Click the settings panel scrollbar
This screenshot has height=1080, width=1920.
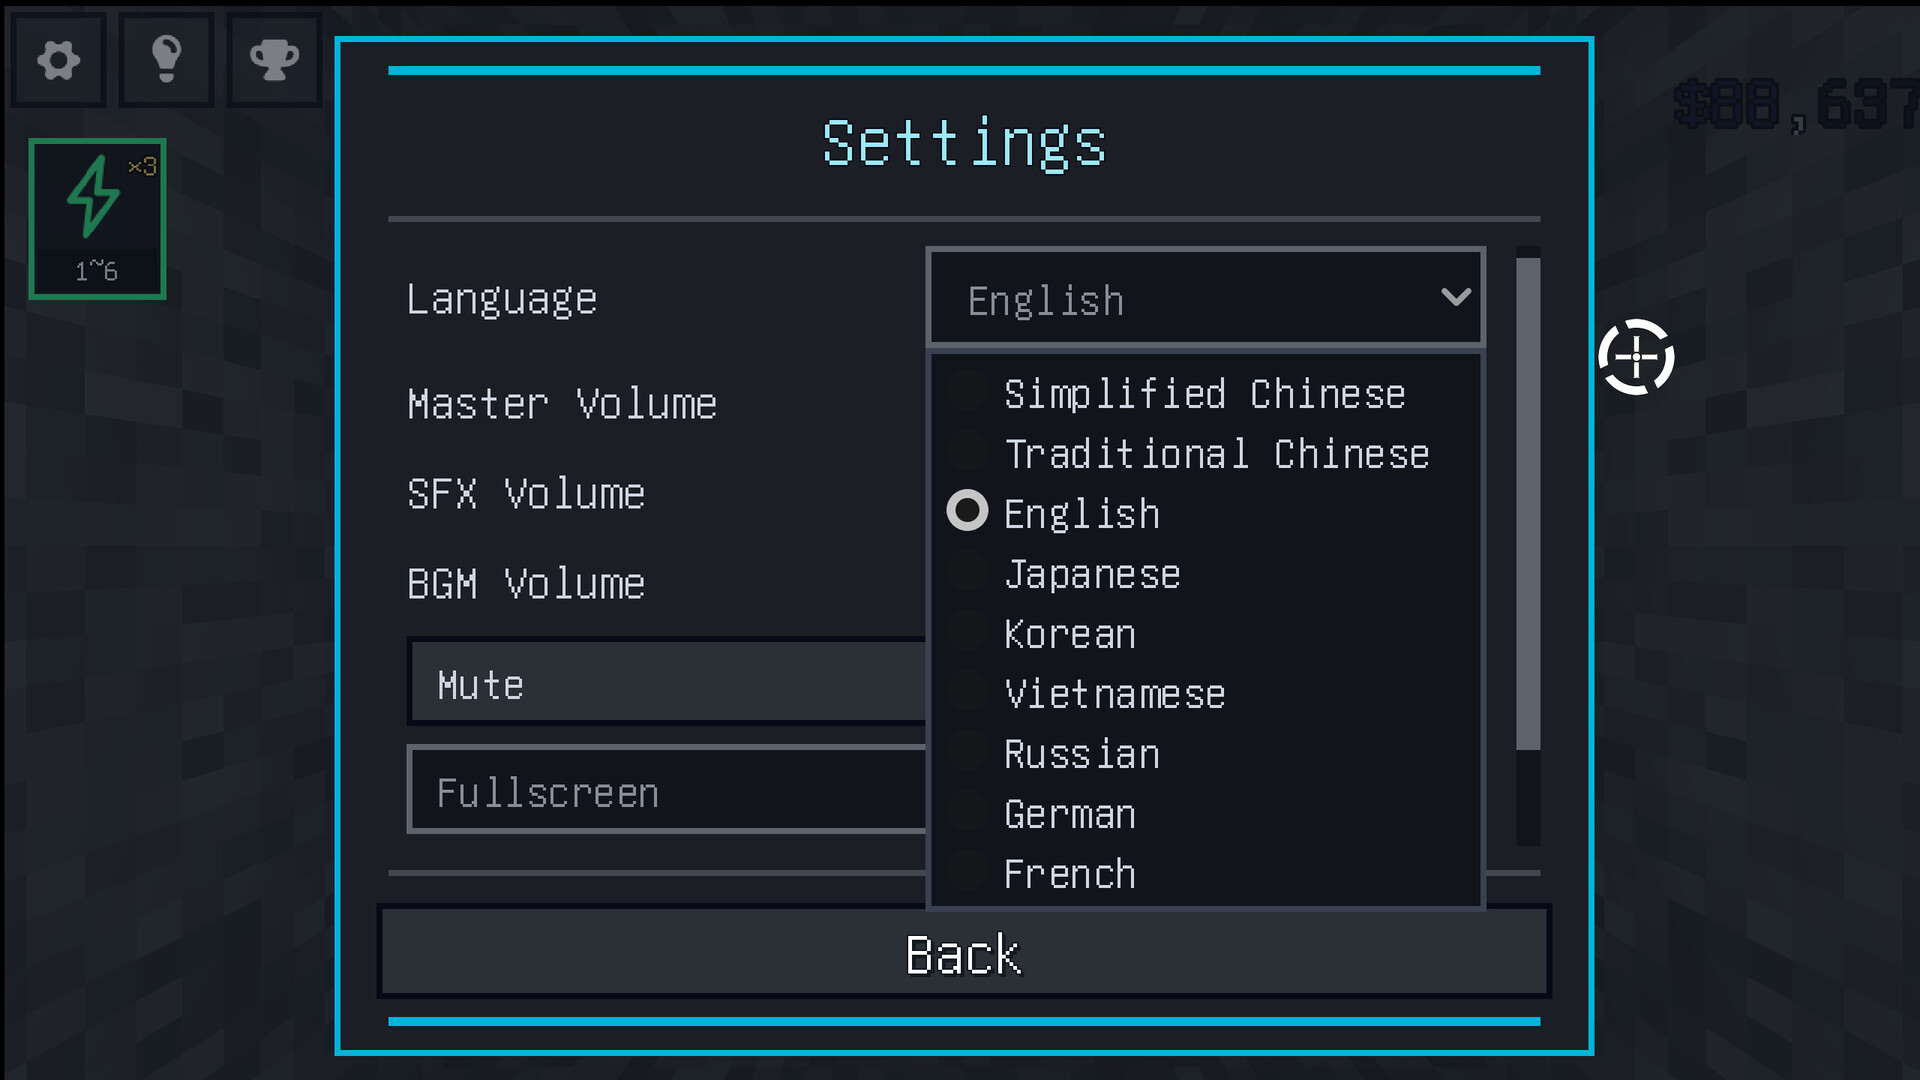click(x=1528, y=503)
